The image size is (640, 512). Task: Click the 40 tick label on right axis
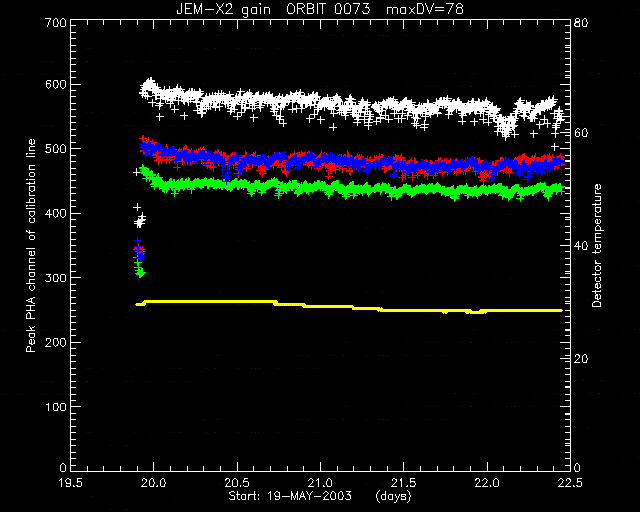(581, 246)
